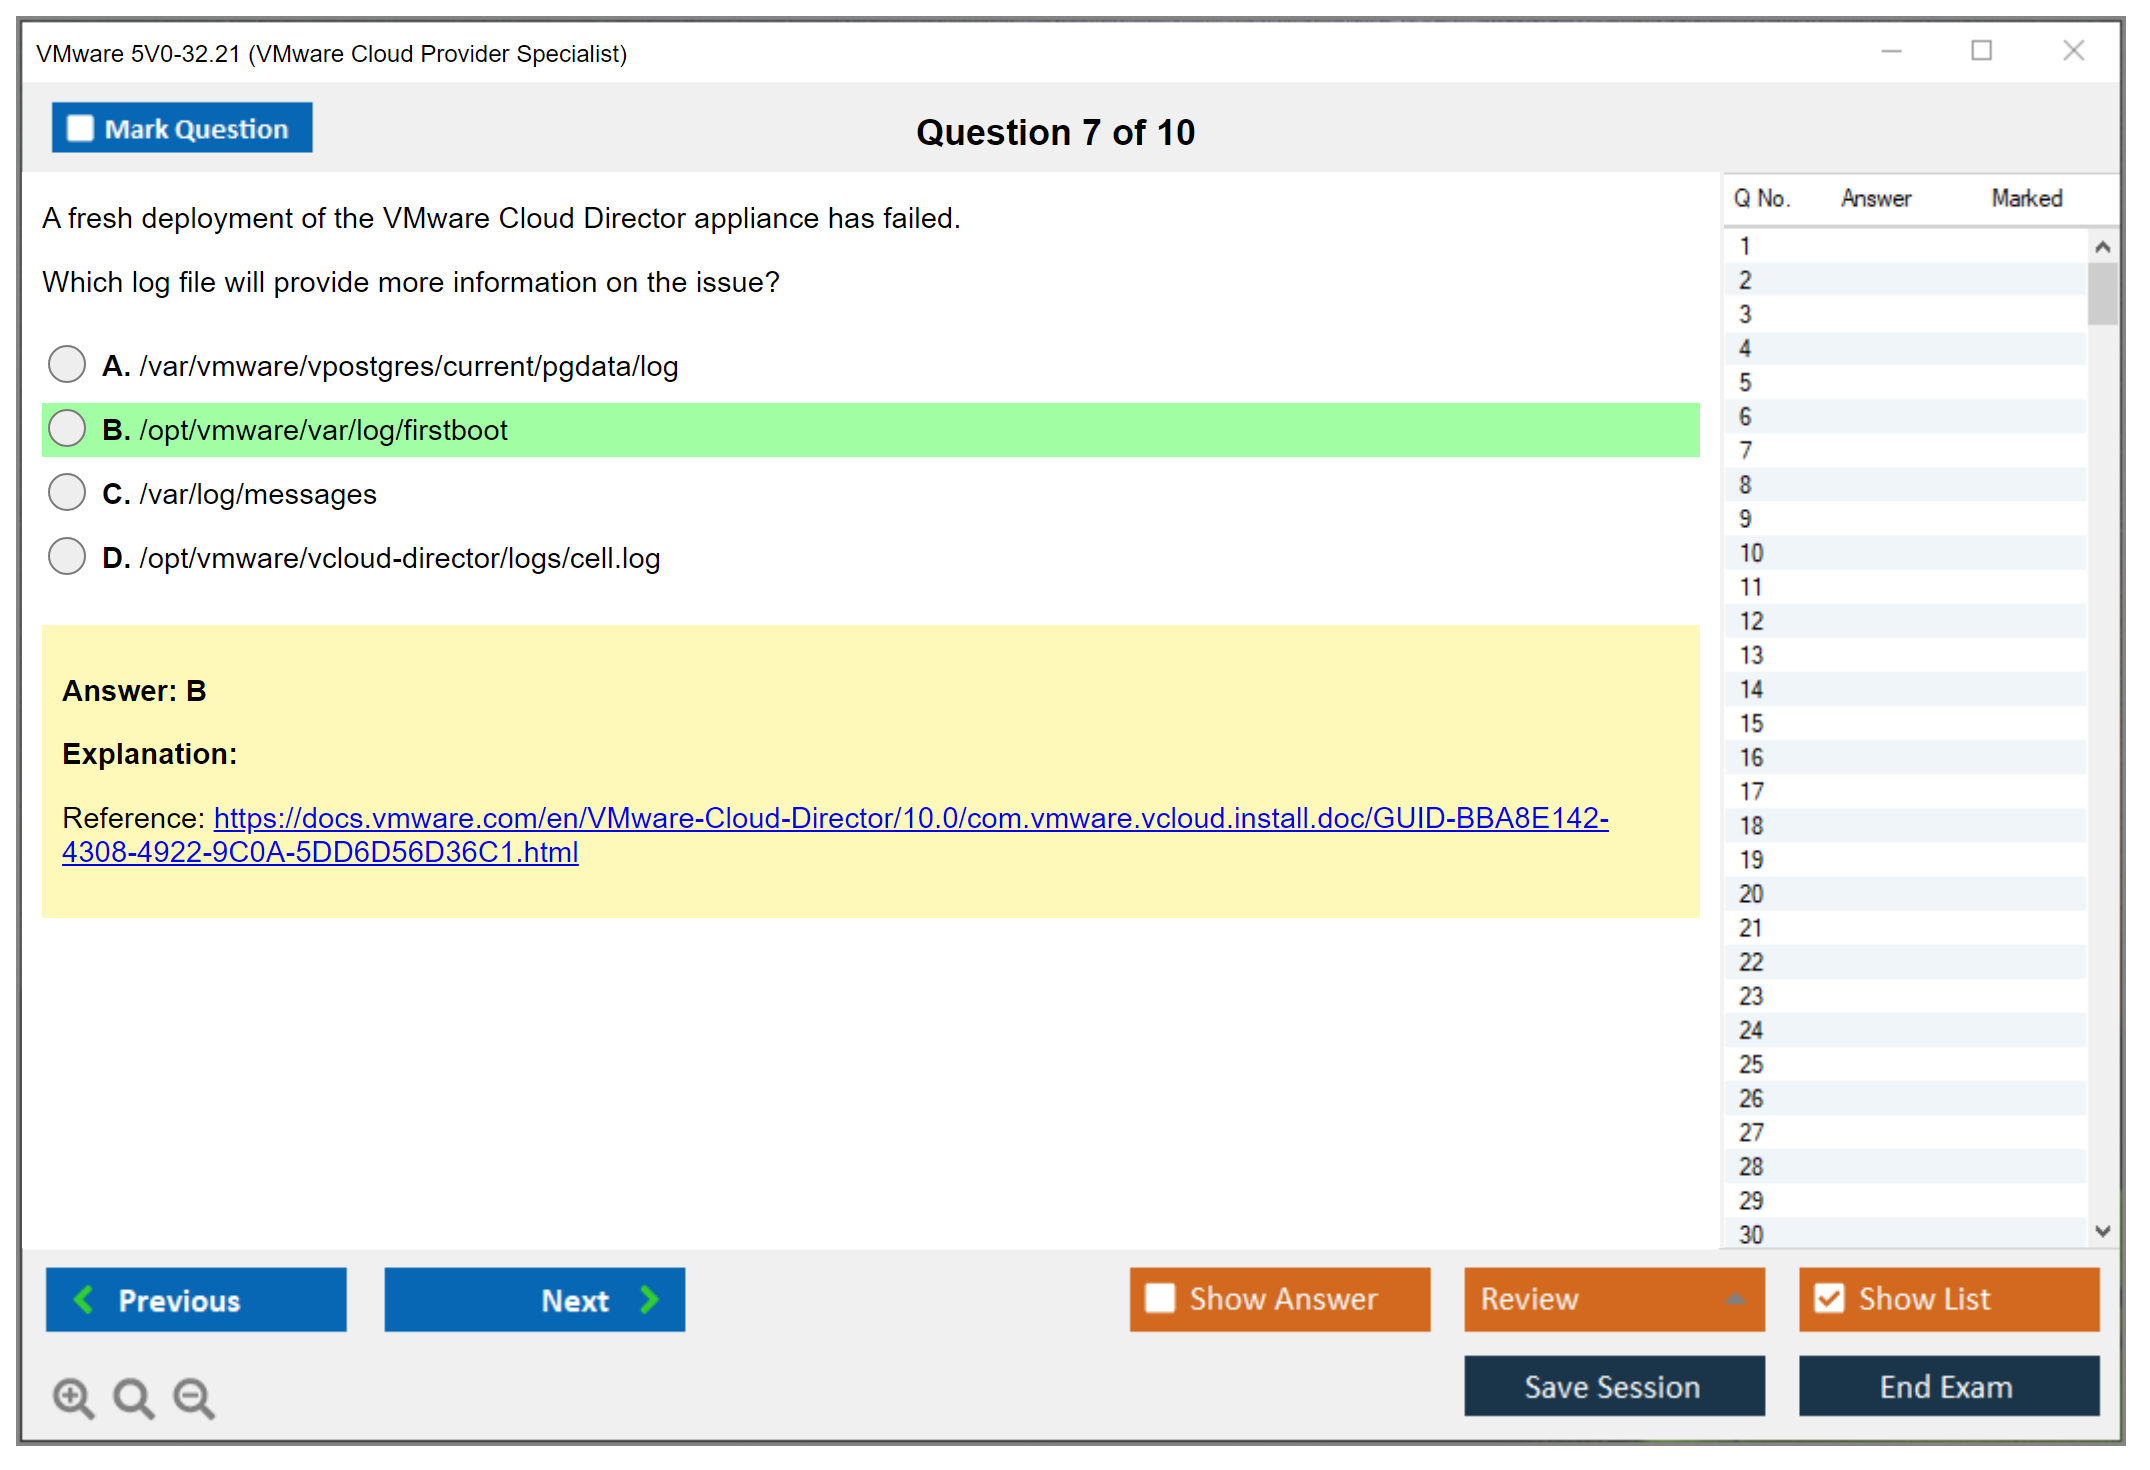Click the zoom in magnifier icon
2150x1470 pixels.
pos(73,1397)
